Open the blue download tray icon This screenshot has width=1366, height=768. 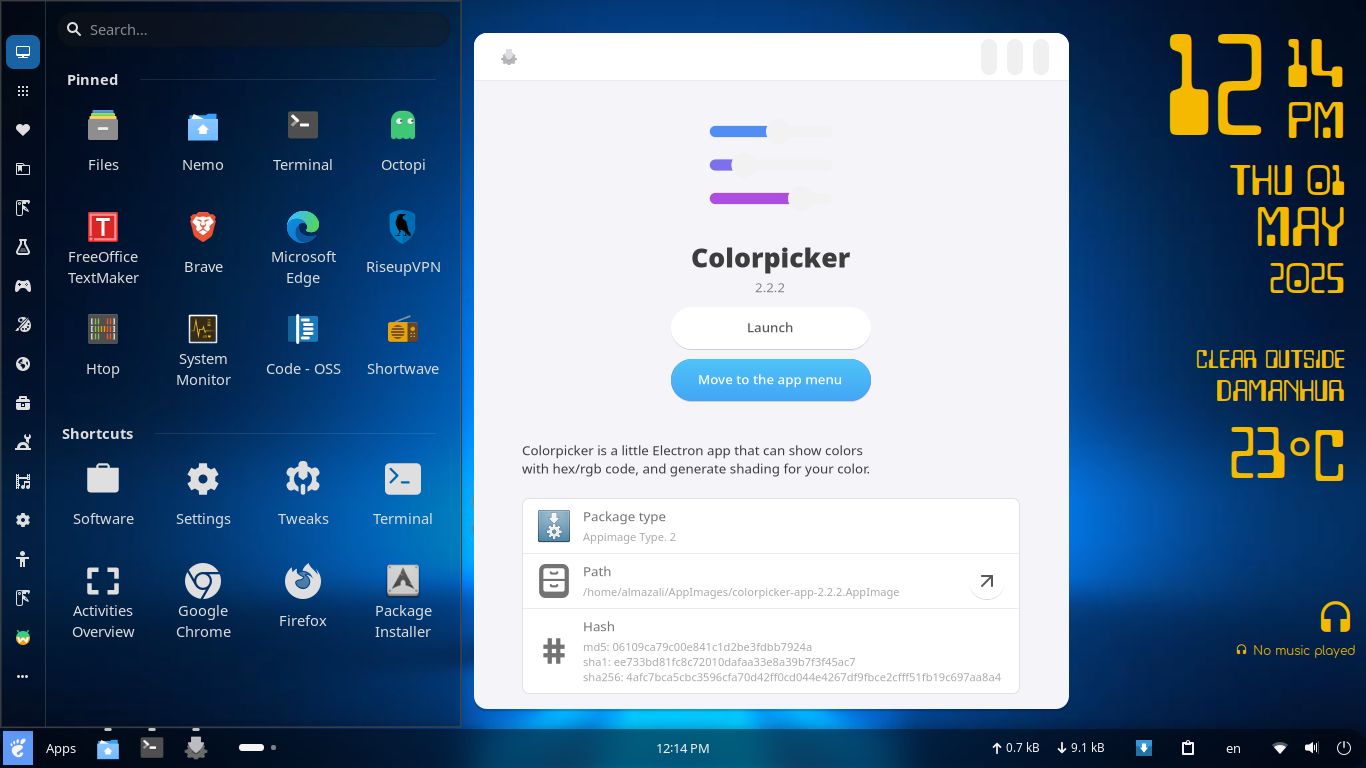pos(1144,748)
